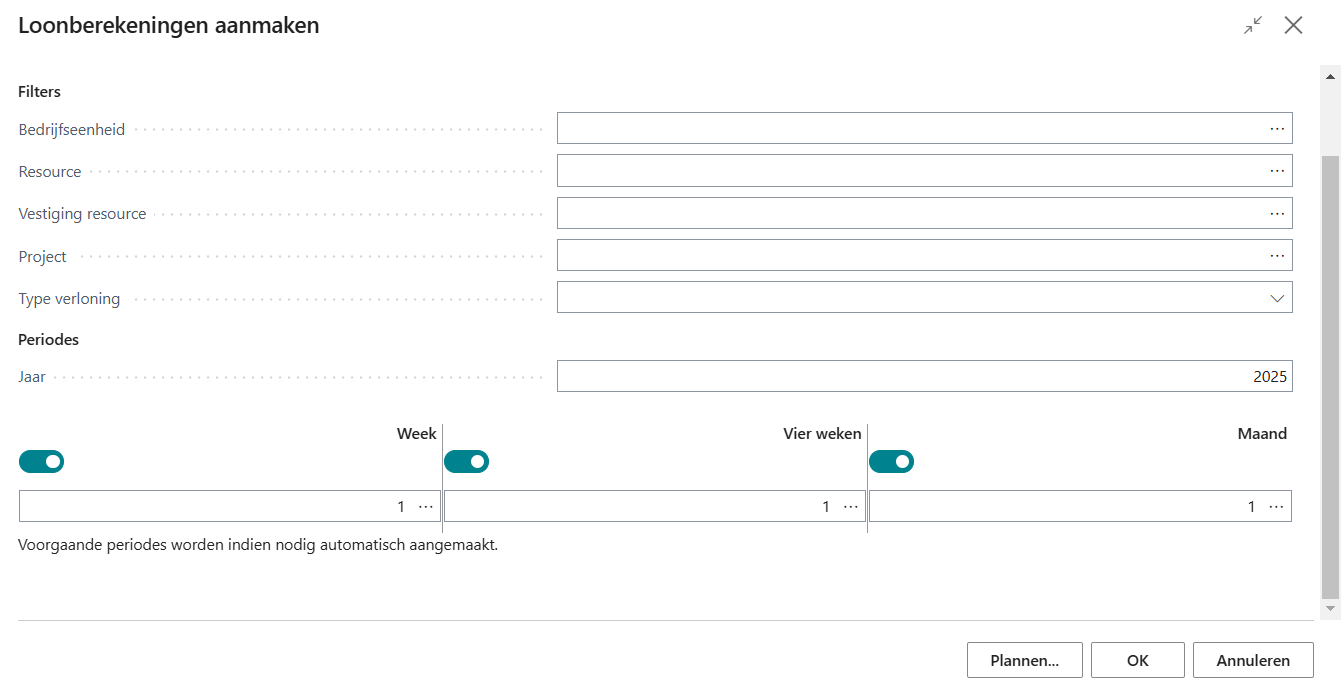
Task: Collapse the dialog with the shrink arrows icon
Action: [1253, 26]
